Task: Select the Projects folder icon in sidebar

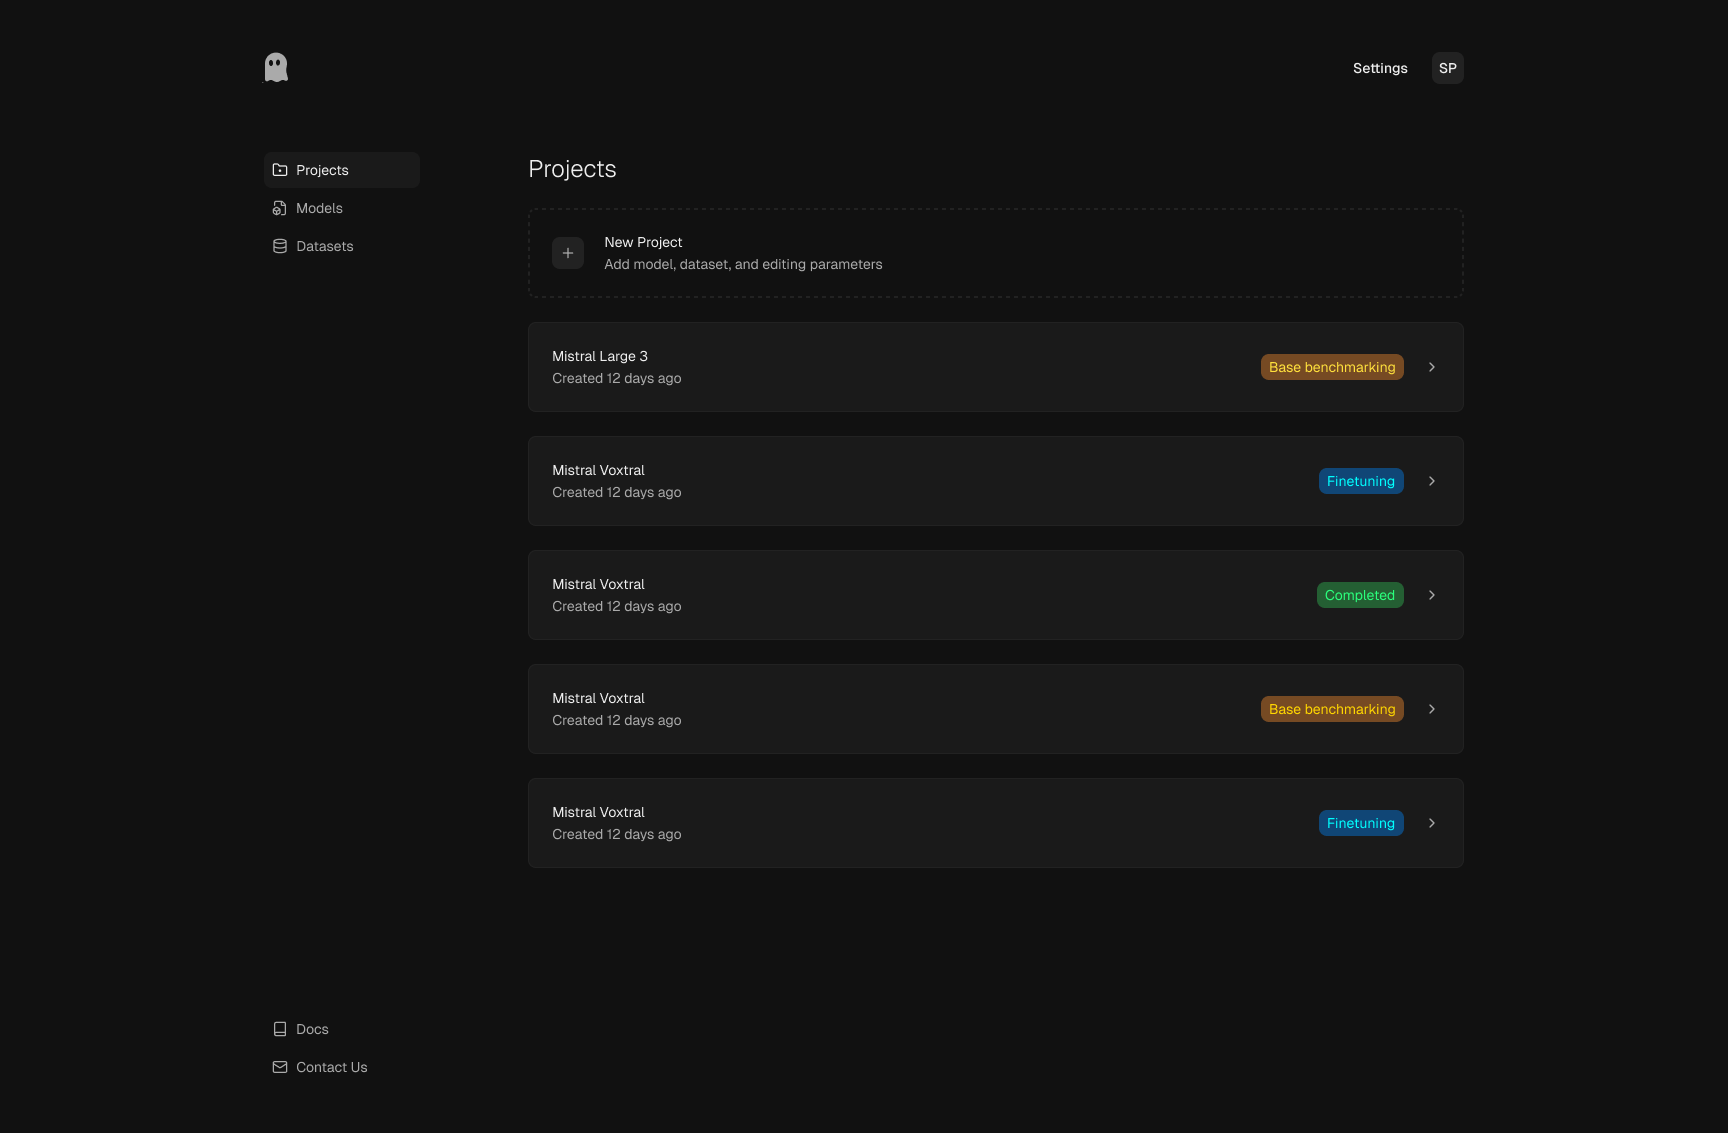Action: 280,170
